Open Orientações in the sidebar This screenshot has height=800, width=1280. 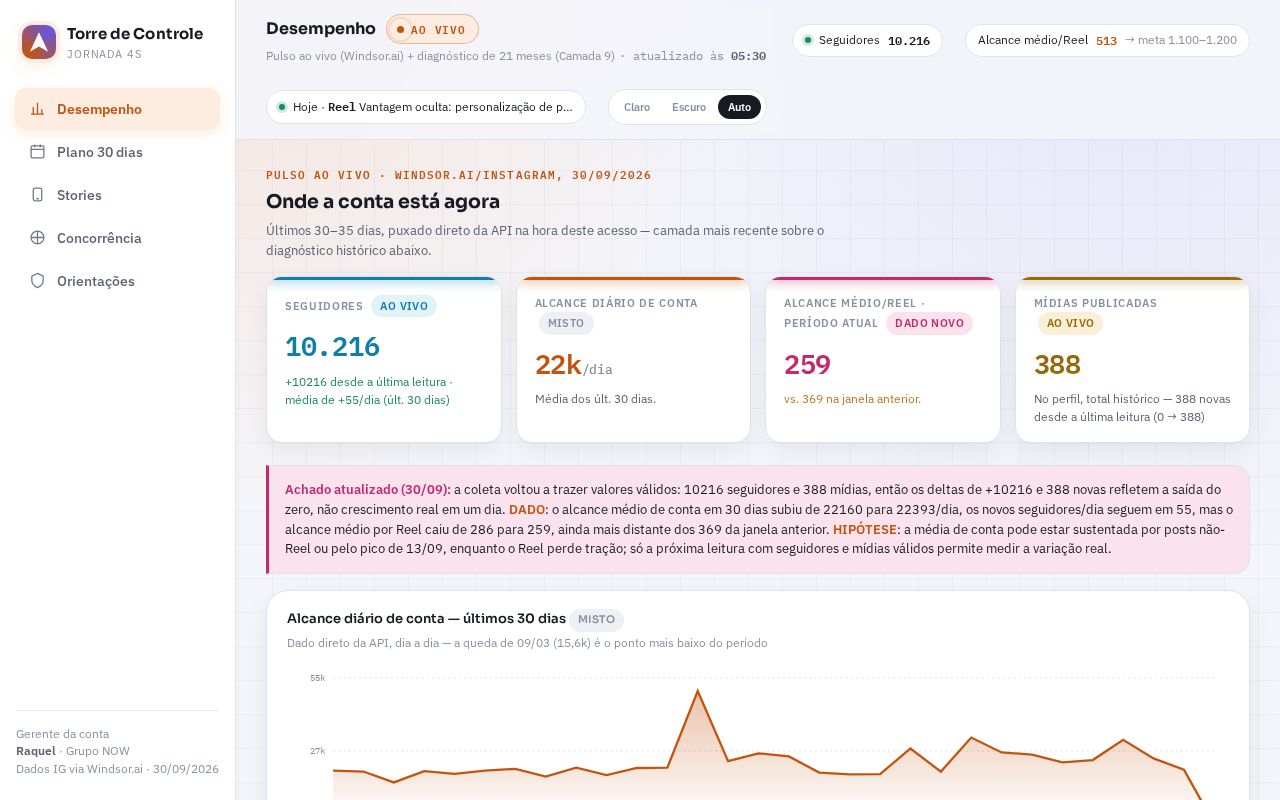pos(117,281)
